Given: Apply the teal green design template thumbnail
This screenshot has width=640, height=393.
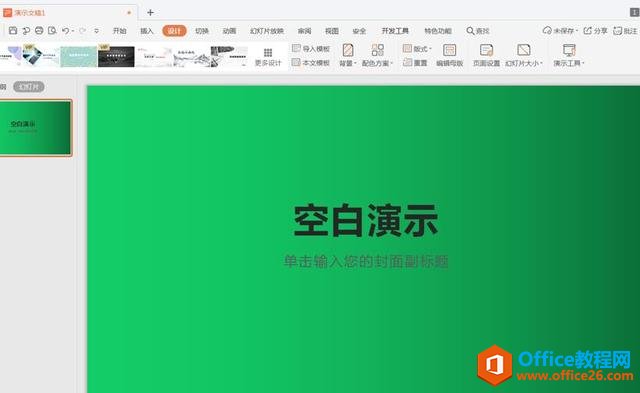Looking at the screenshot, I should pyautogui.click(x=78, y=56).
